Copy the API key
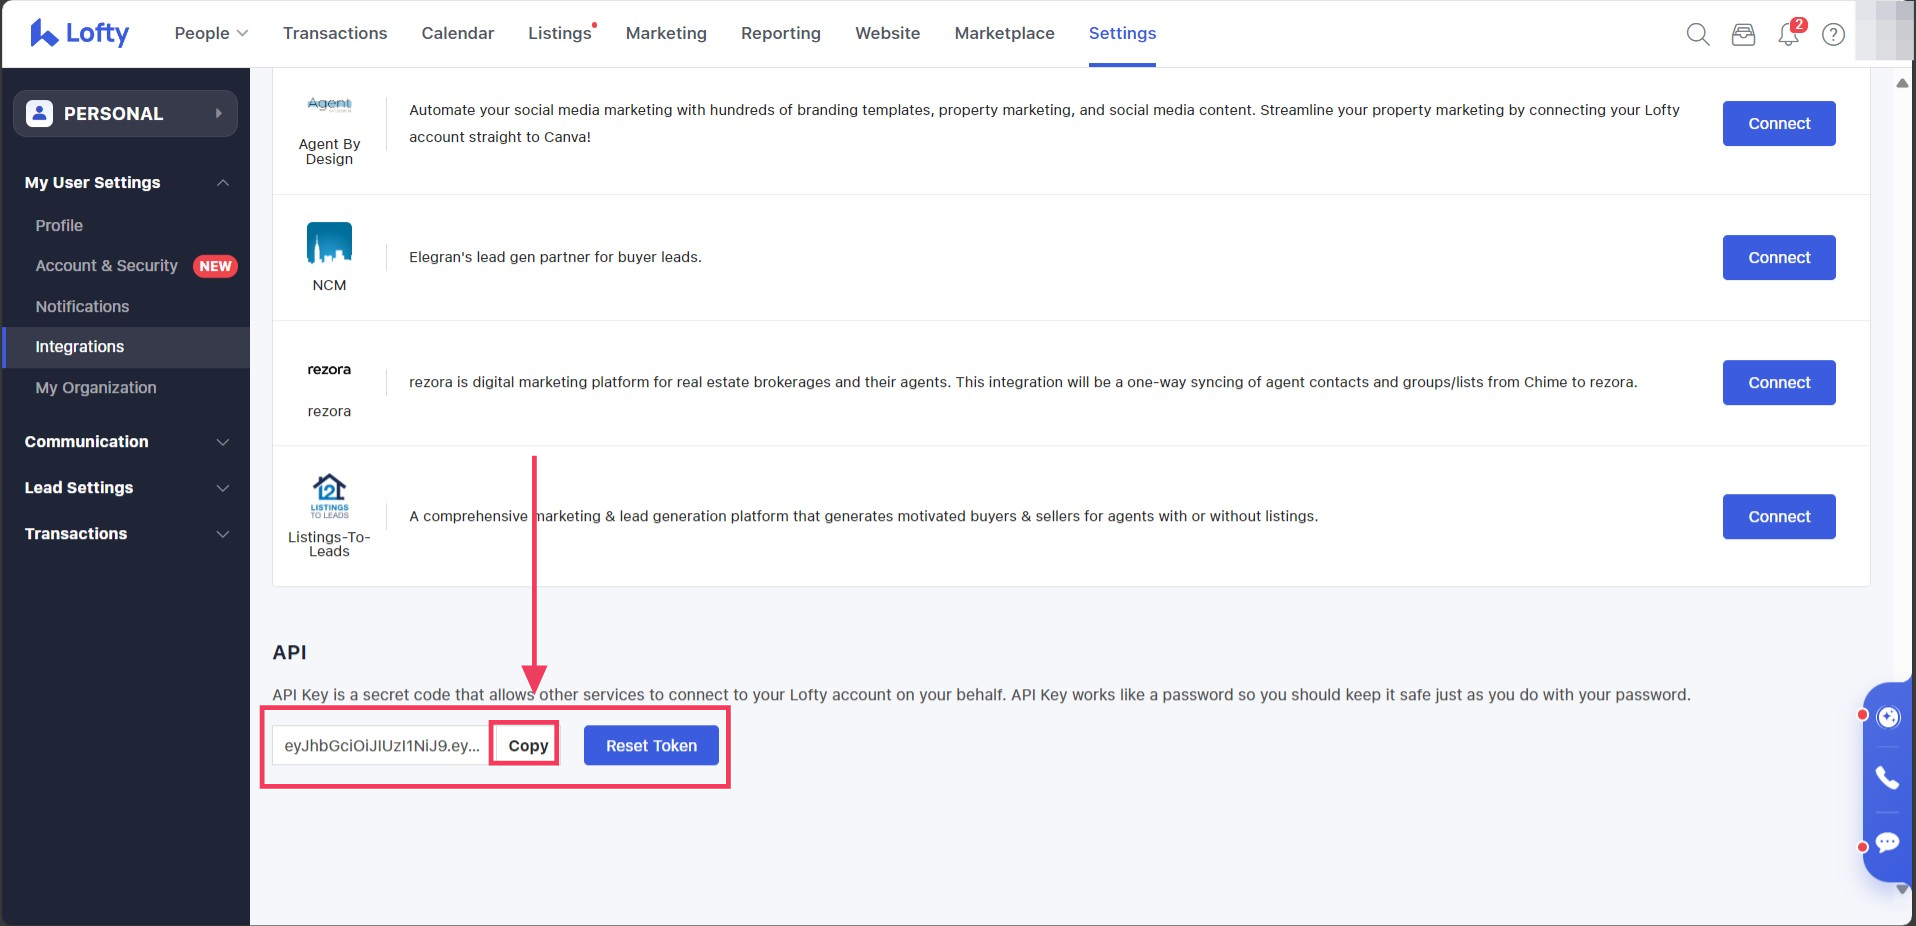The image size is (1916, 926). coord(527,745)
